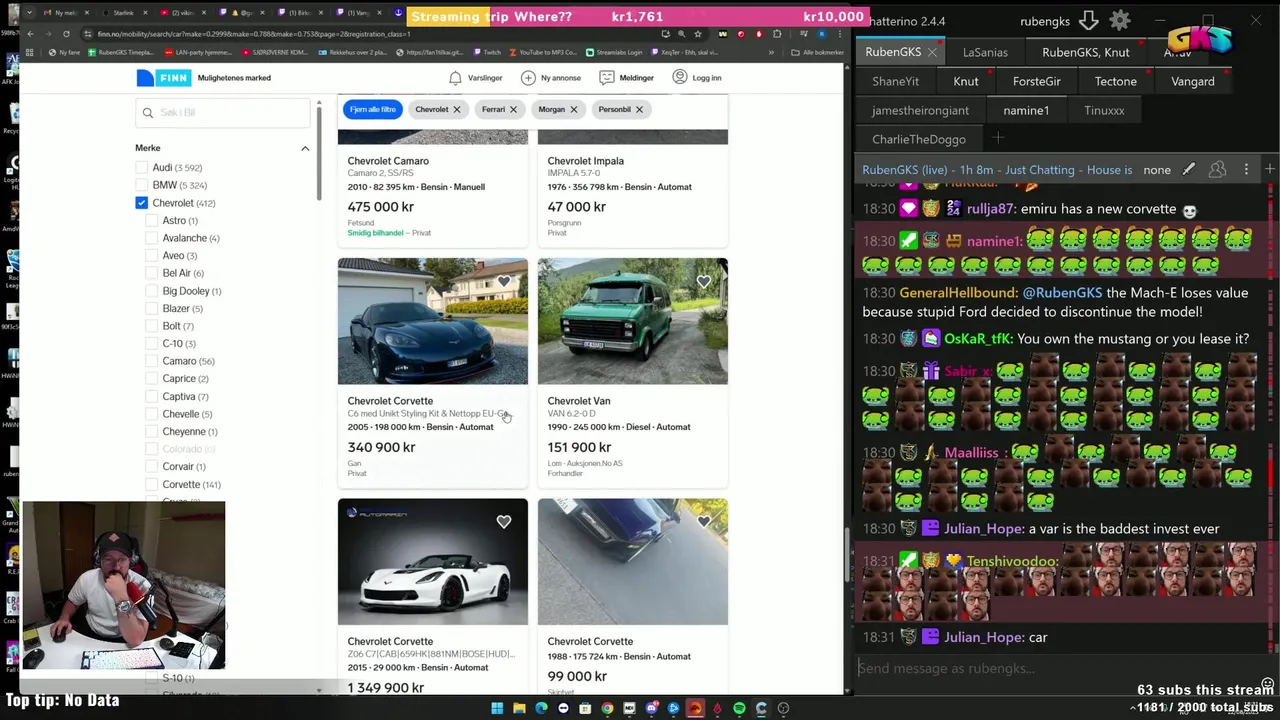The image size is (1280, 720).
Task: Open Meldinger messages
Action: click(626, 78)
